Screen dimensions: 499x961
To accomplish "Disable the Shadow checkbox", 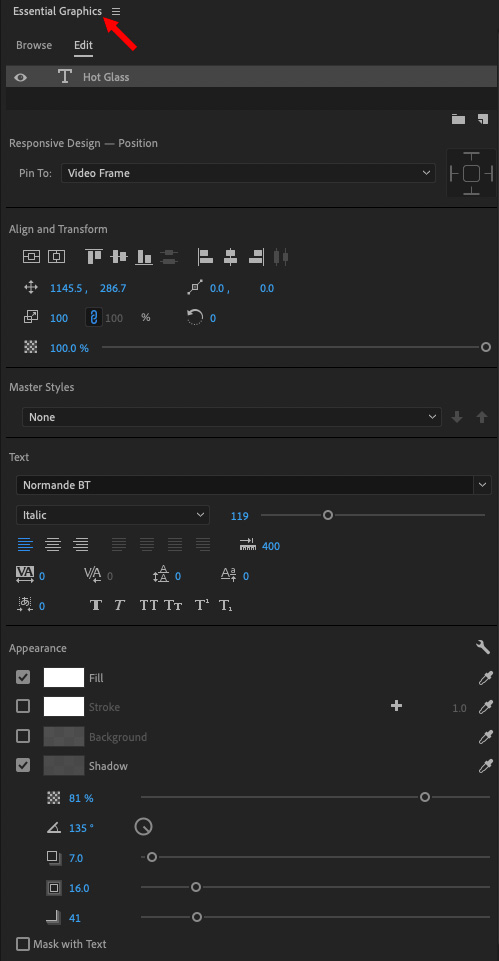I will tap(23, 765).
